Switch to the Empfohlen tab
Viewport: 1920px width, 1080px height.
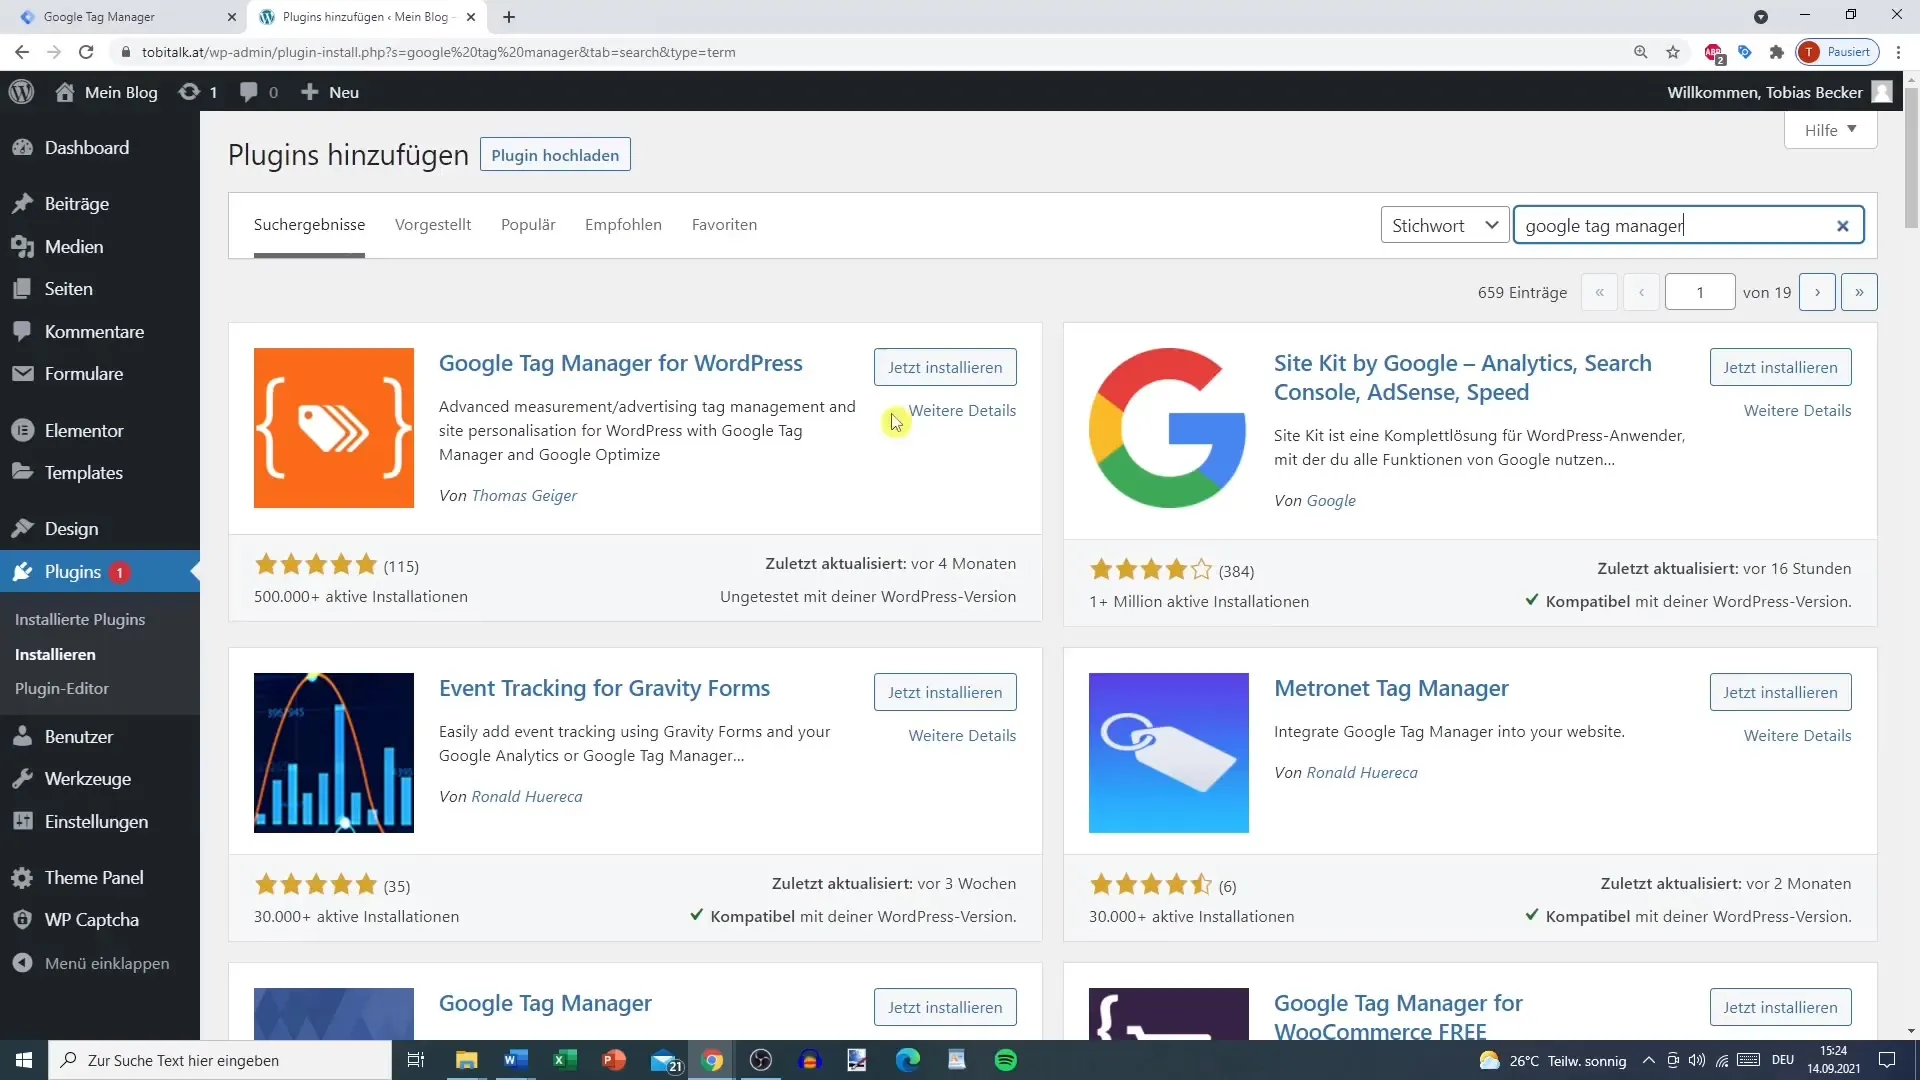(623, 225)
